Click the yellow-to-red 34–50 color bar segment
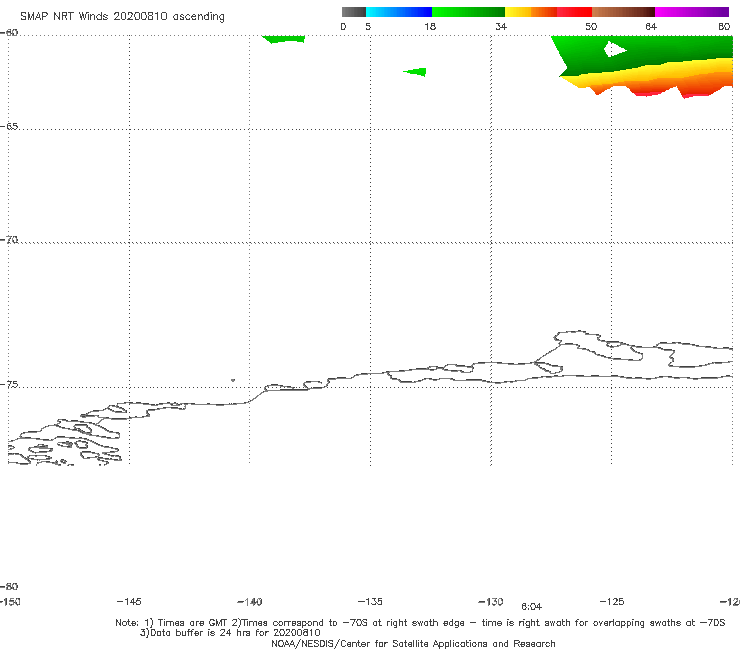 tap(548, 12)
